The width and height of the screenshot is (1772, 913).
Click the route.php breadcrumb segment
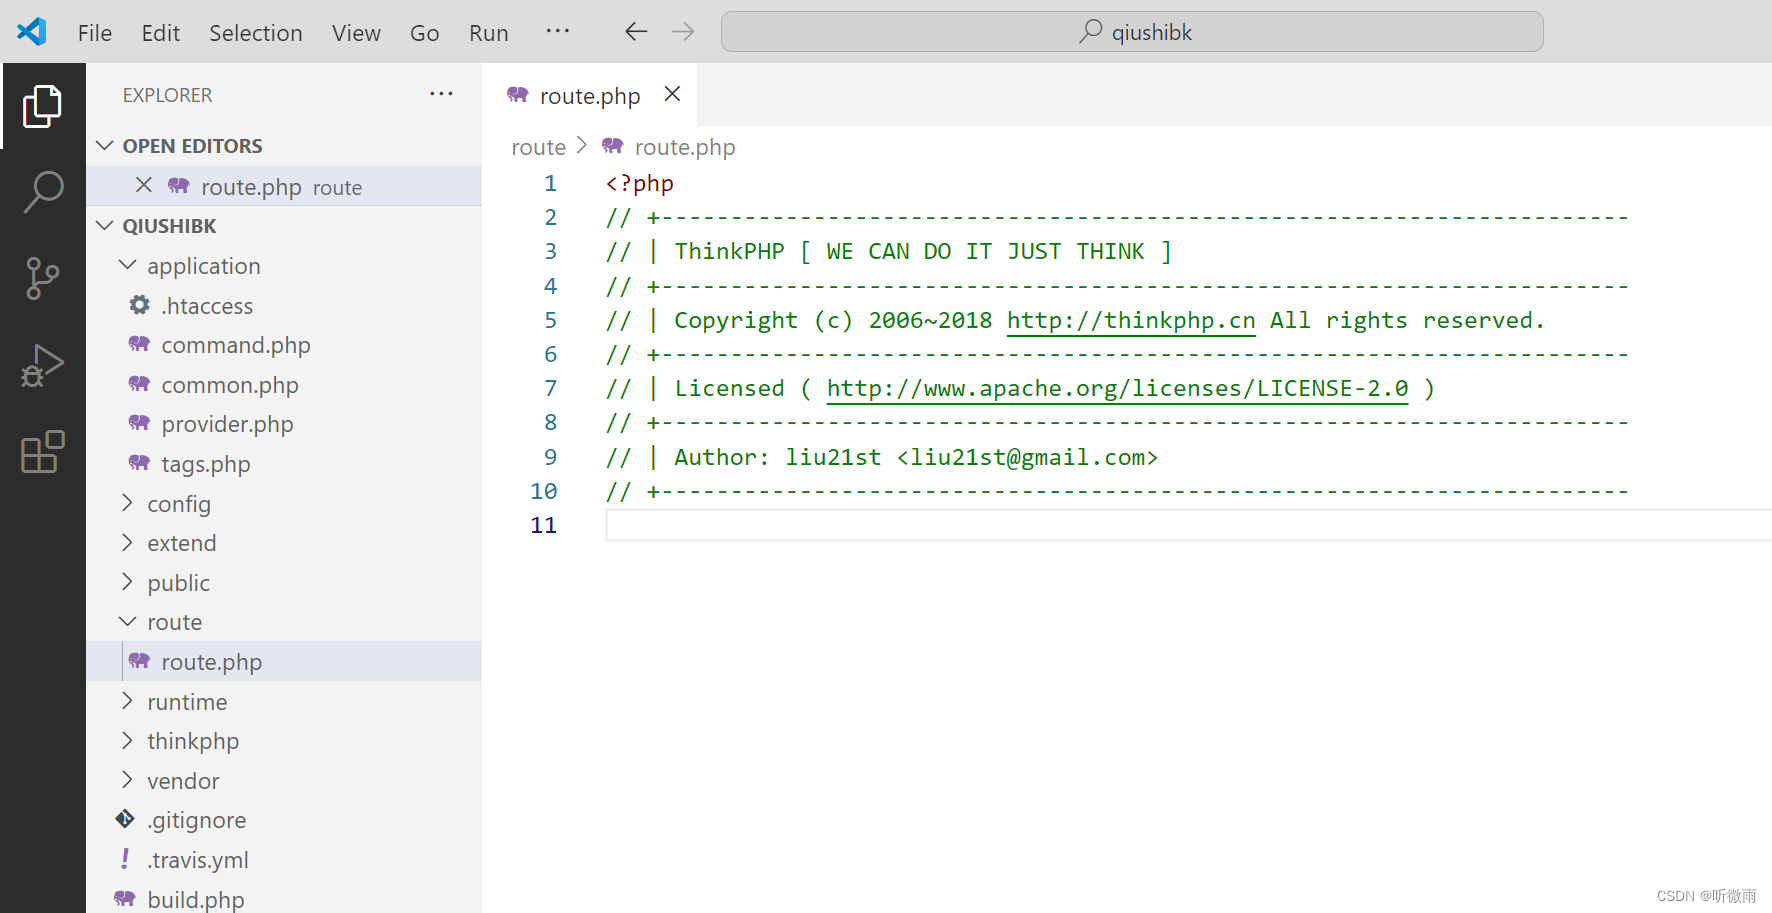click(684, 147)
